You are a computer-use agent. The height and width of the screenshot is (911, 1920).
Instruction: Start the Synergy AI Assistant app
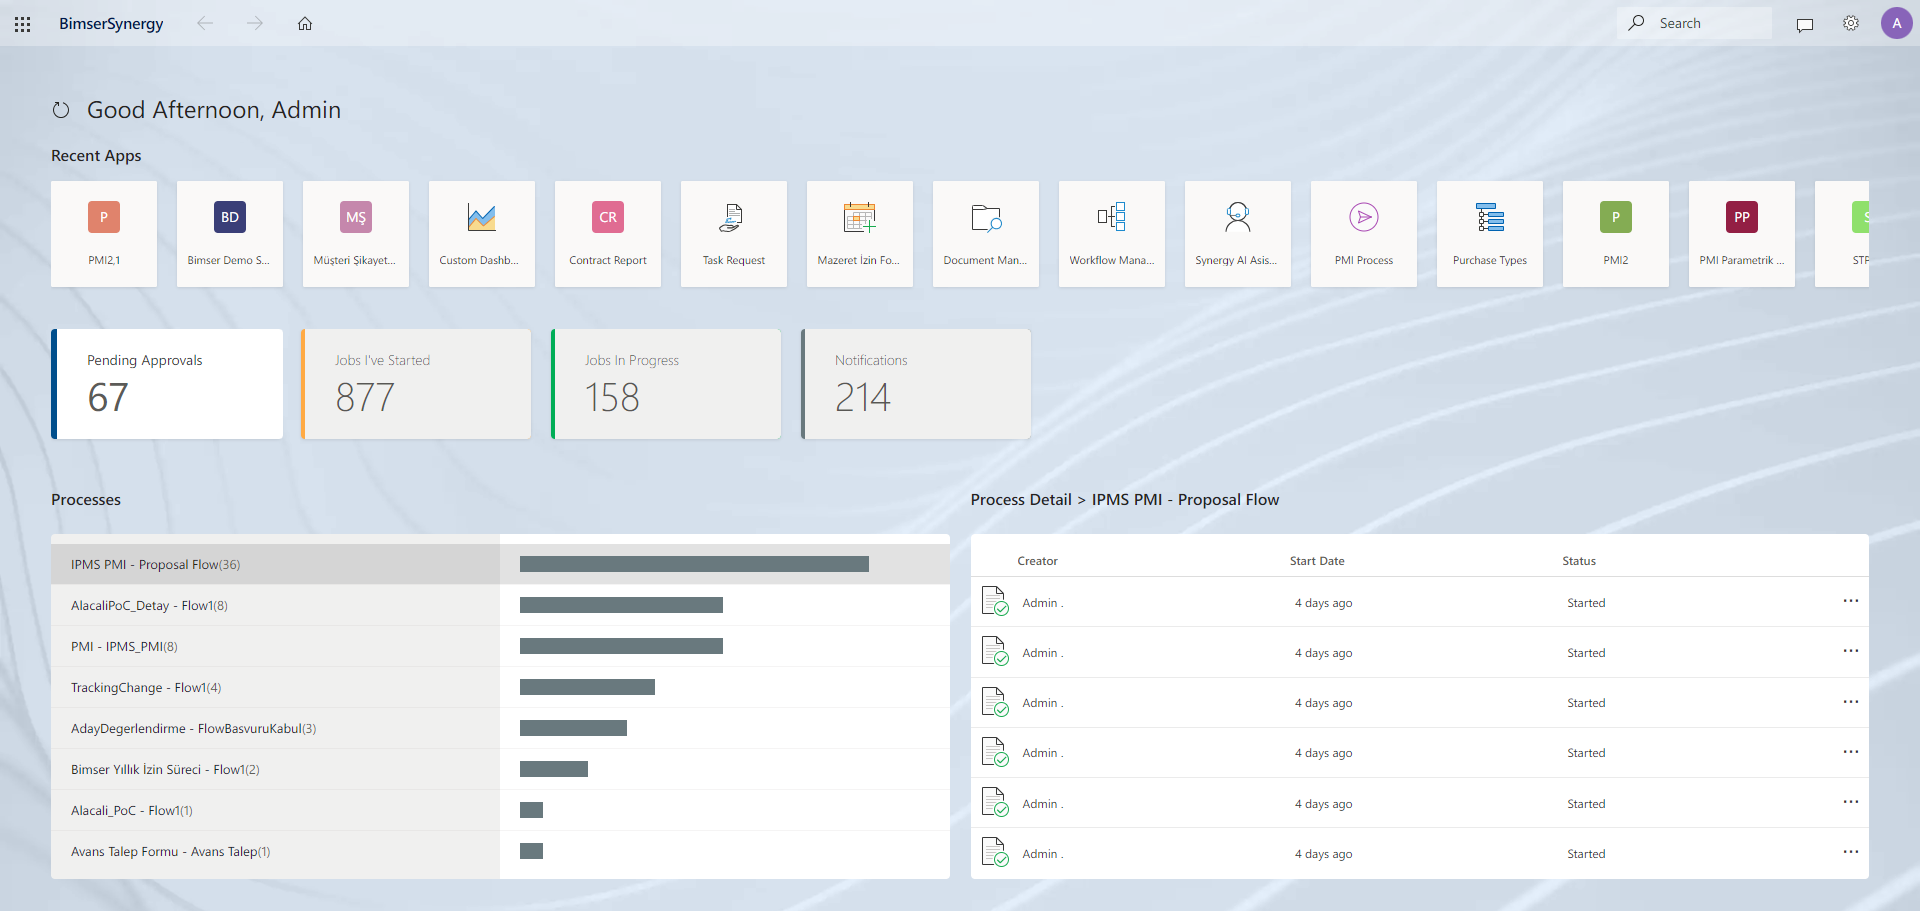point(1237,233)
